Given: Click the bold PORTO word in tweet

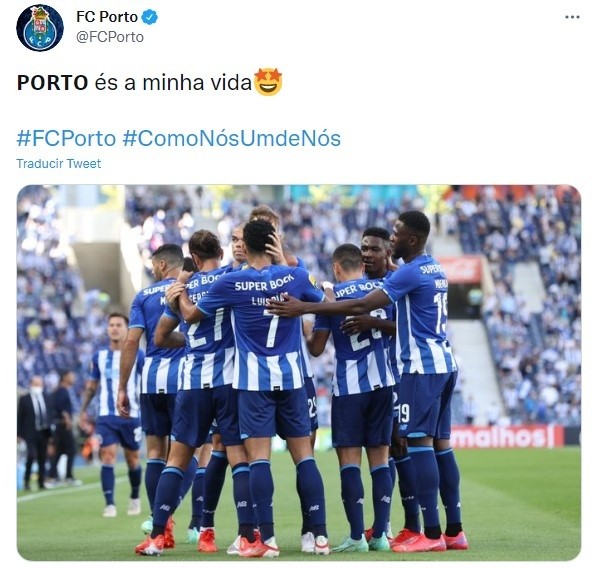Looking at the screenshot, I should pyautogui.click(x=52, y=83).
